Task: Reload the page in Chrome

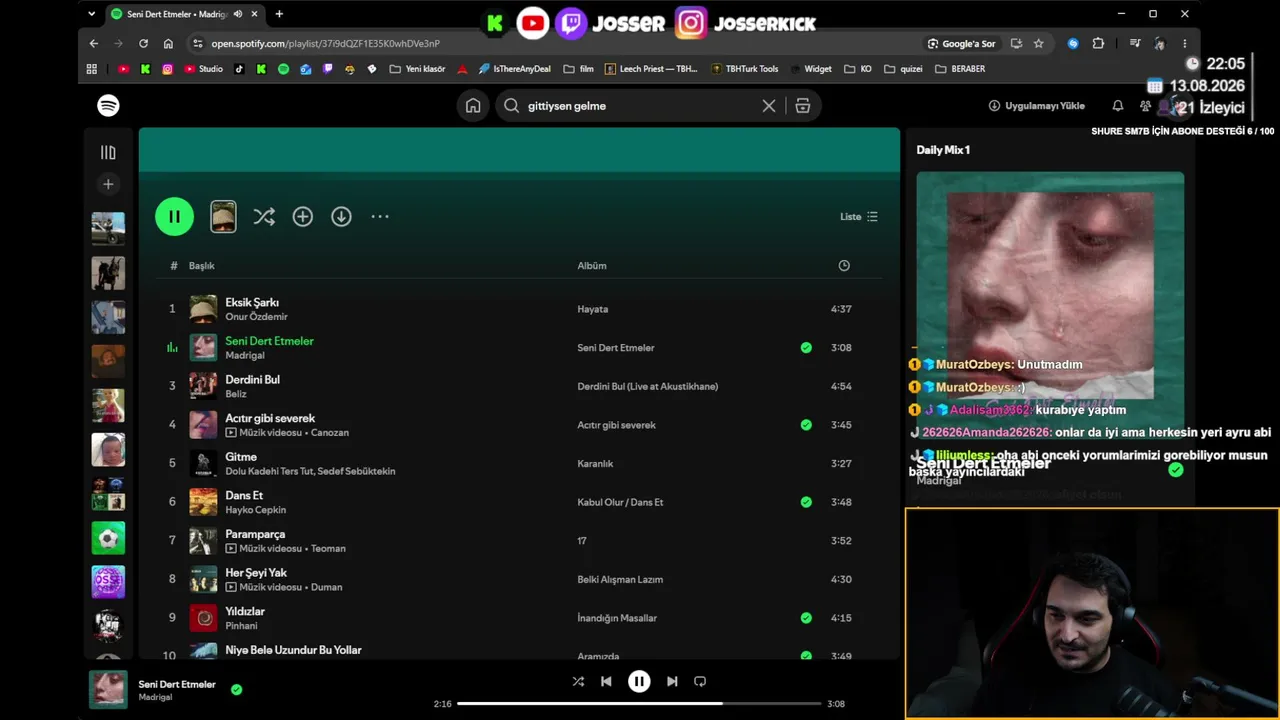Action: 143,44
